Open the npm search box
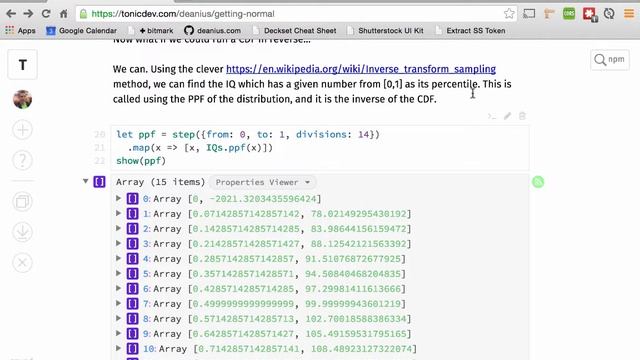 click(610, 60)
